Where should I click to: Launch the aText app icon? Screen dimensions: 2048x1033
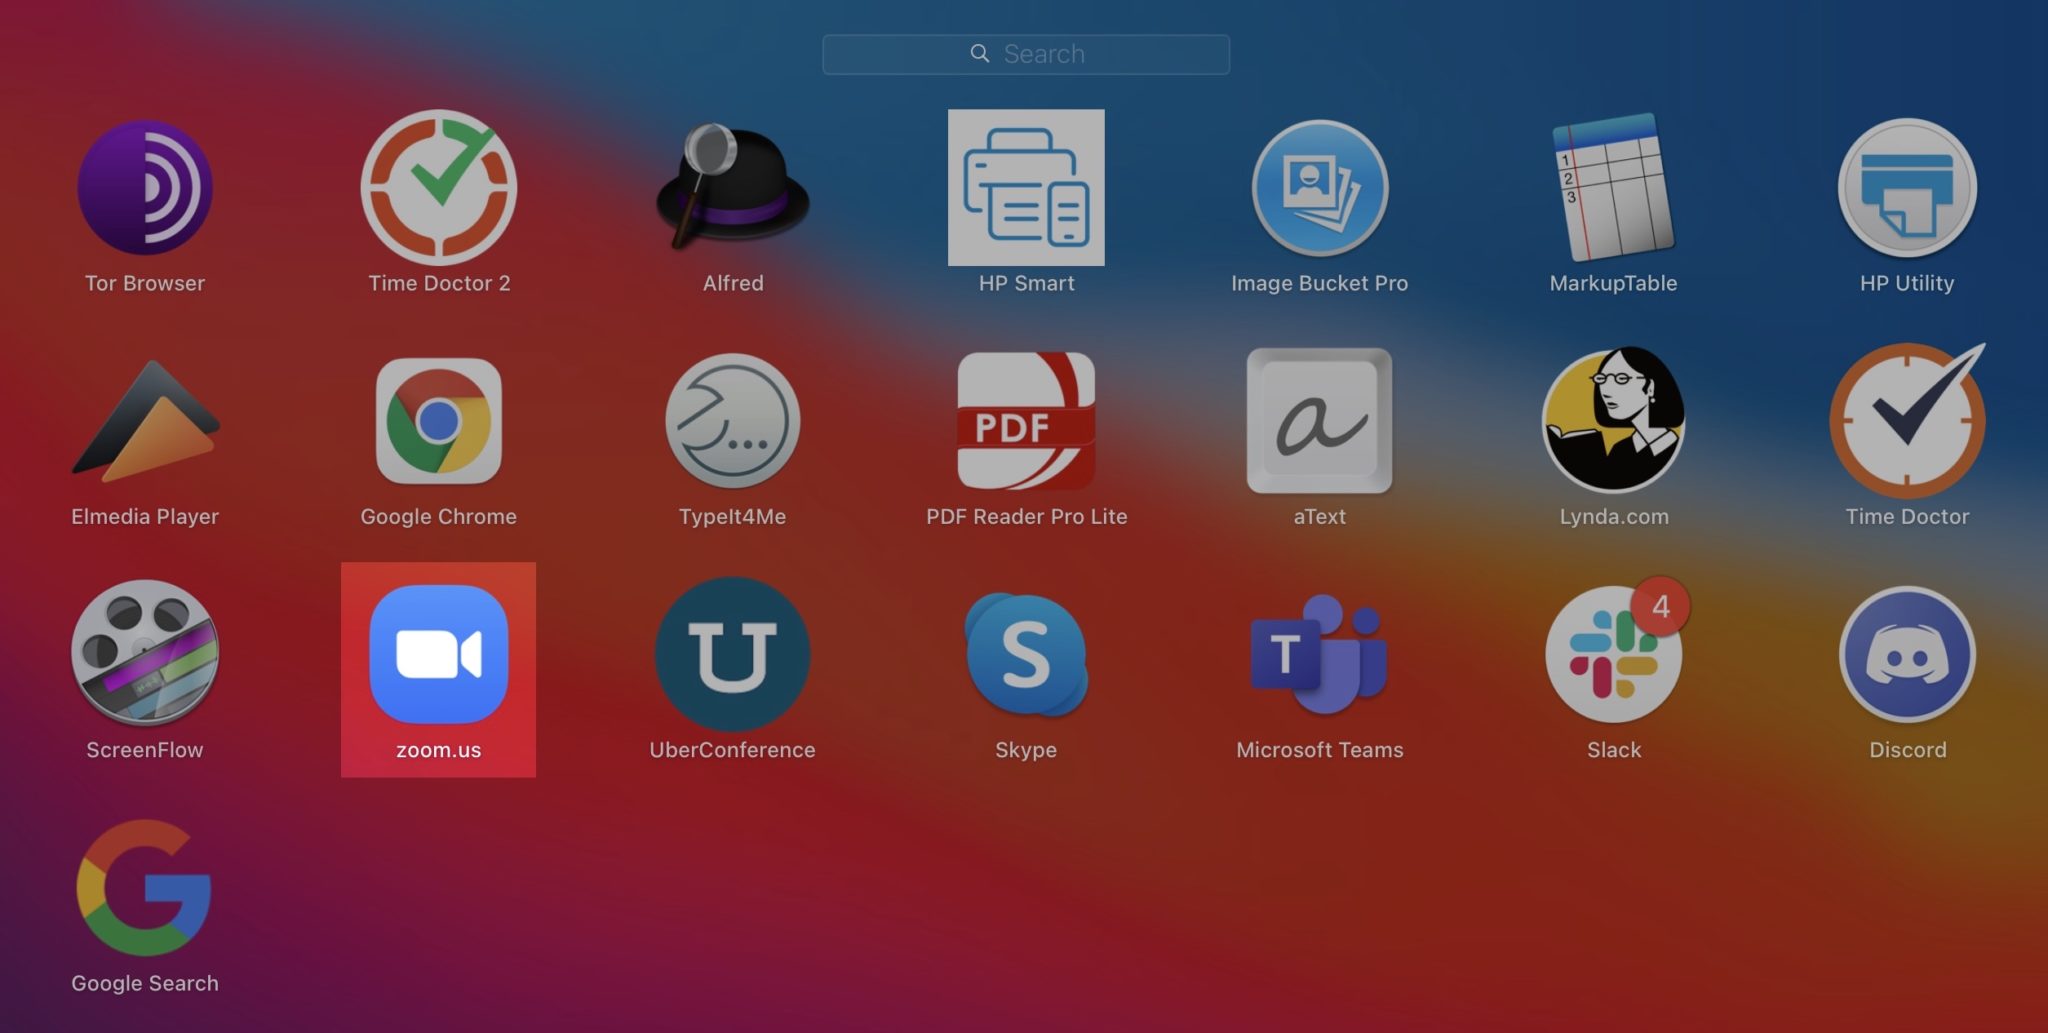tap(1320, 421)
